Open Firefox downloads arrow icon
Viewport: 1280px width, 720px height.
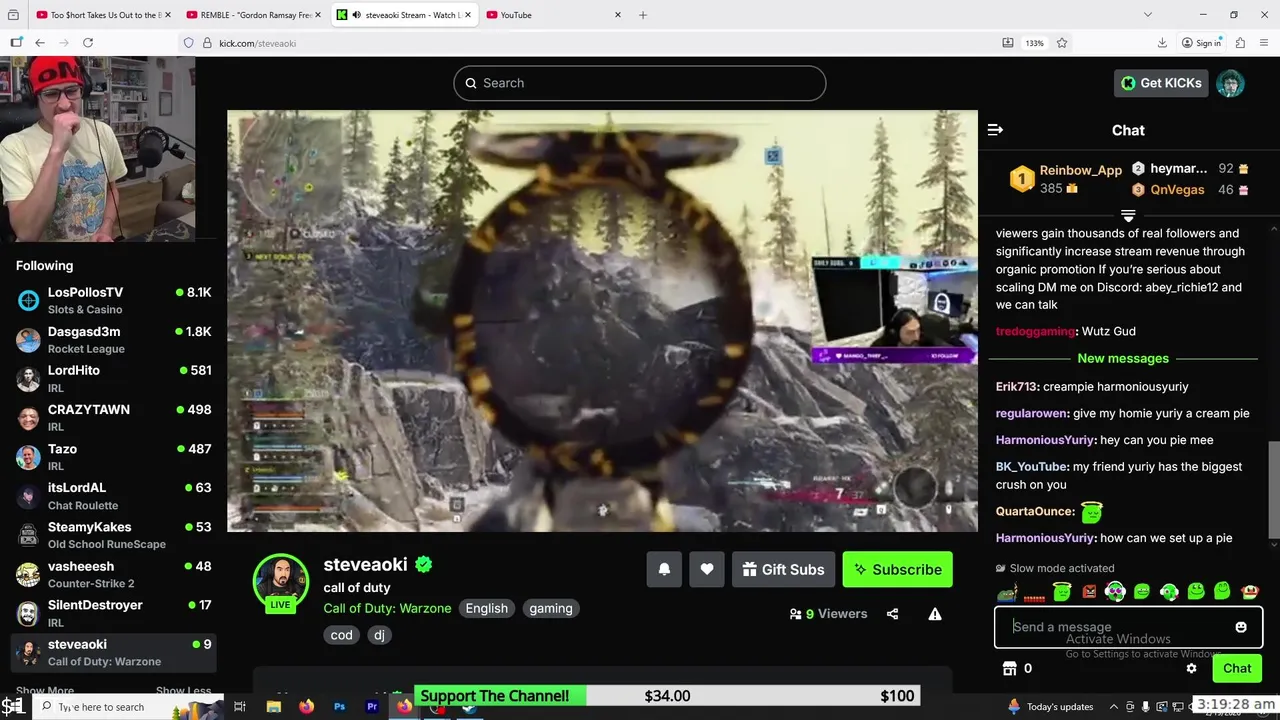coord(1162,43)
